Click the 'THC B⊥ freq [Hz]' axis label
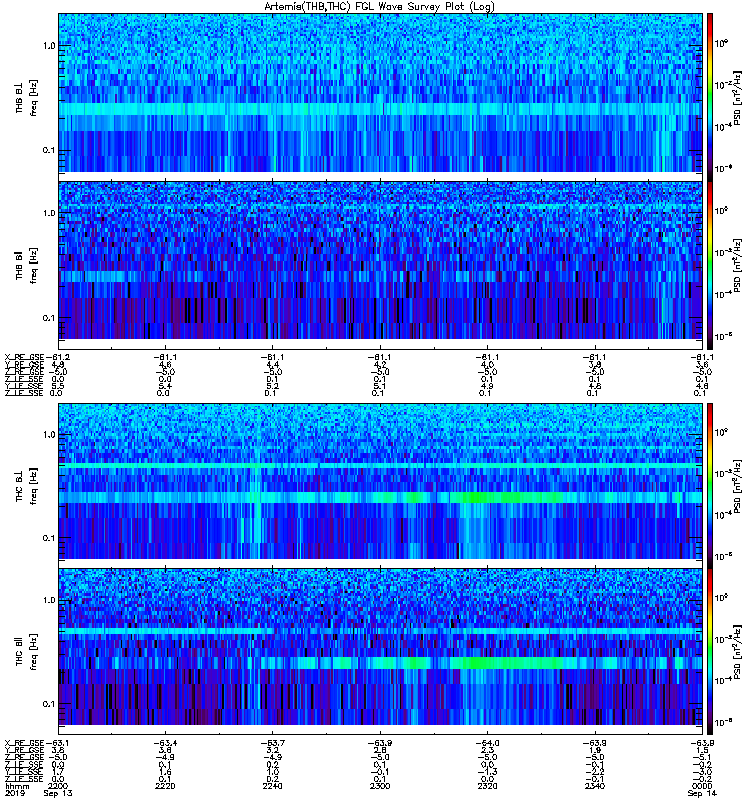Viewport: 750px width, 800px height. coord(26,486)
